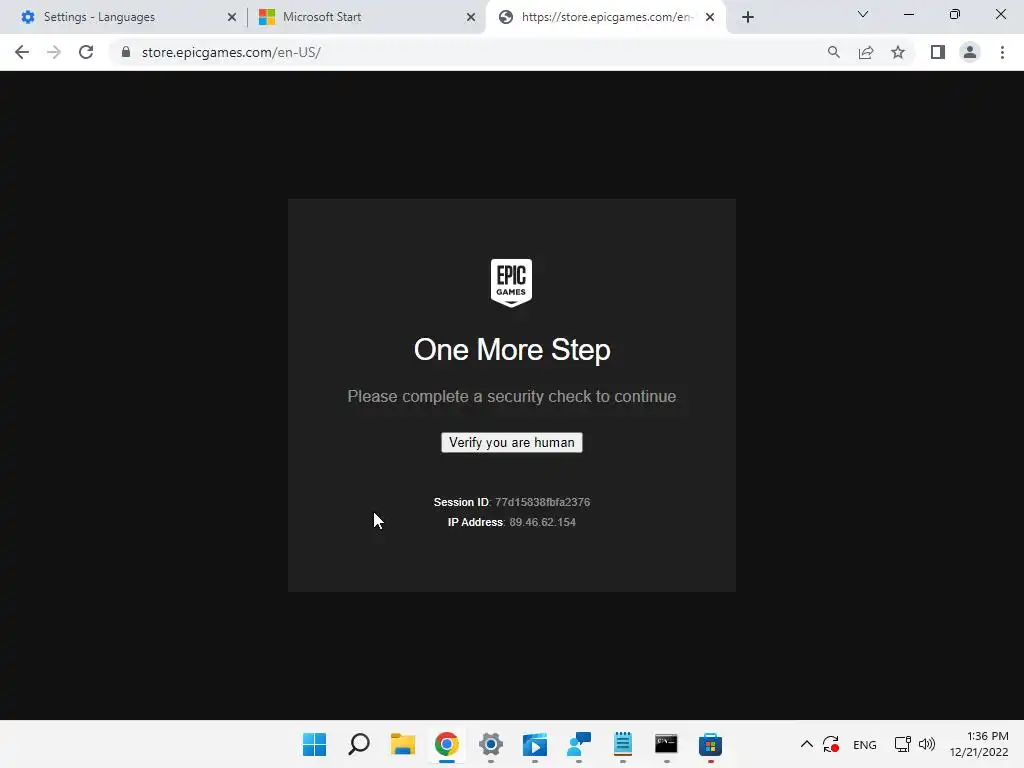Switch to the Microsoft Start tab
The width and height of the screenshot is (1024, 768).
tap(367, 17)
